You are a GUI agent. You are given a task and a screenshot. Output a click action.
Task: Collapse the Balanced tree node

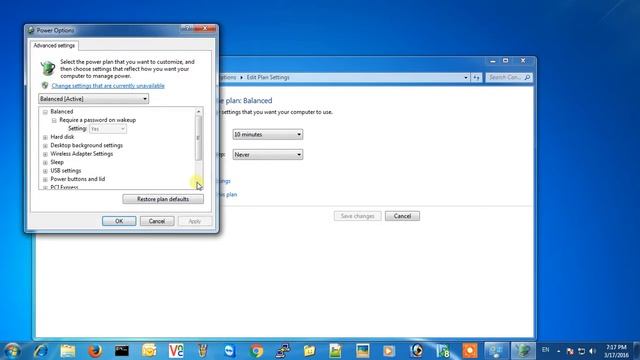[x=45, y=112]
